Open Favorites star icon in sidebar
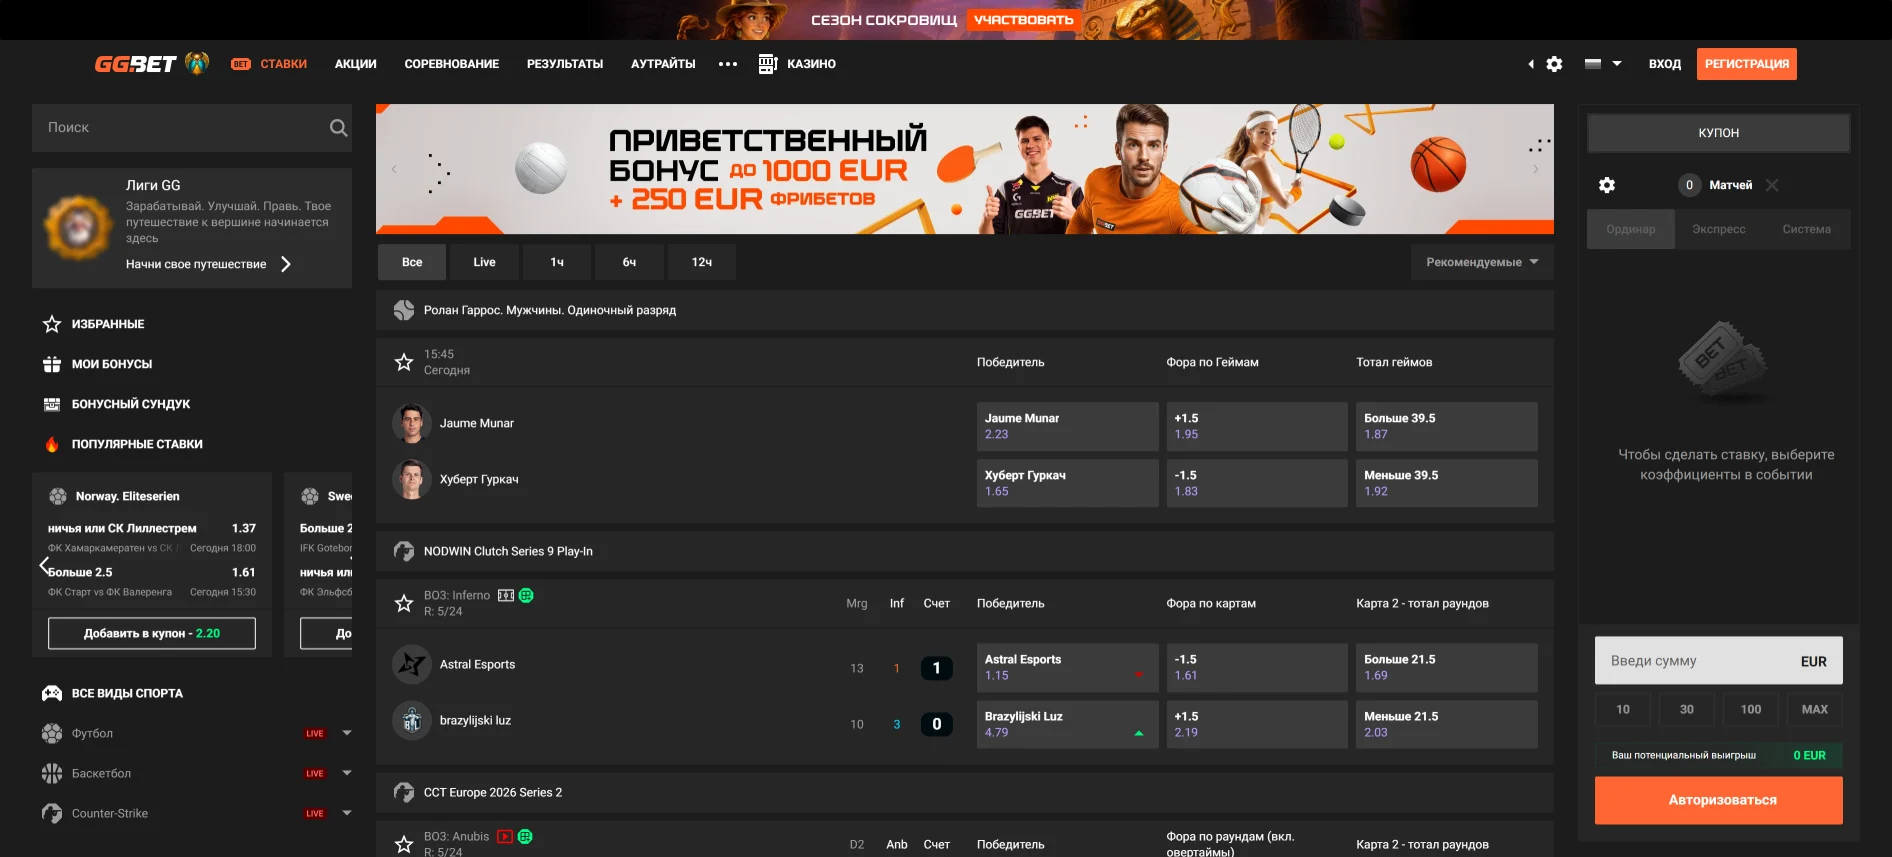This screenshot has width=1892, height=857. [52, 324]
